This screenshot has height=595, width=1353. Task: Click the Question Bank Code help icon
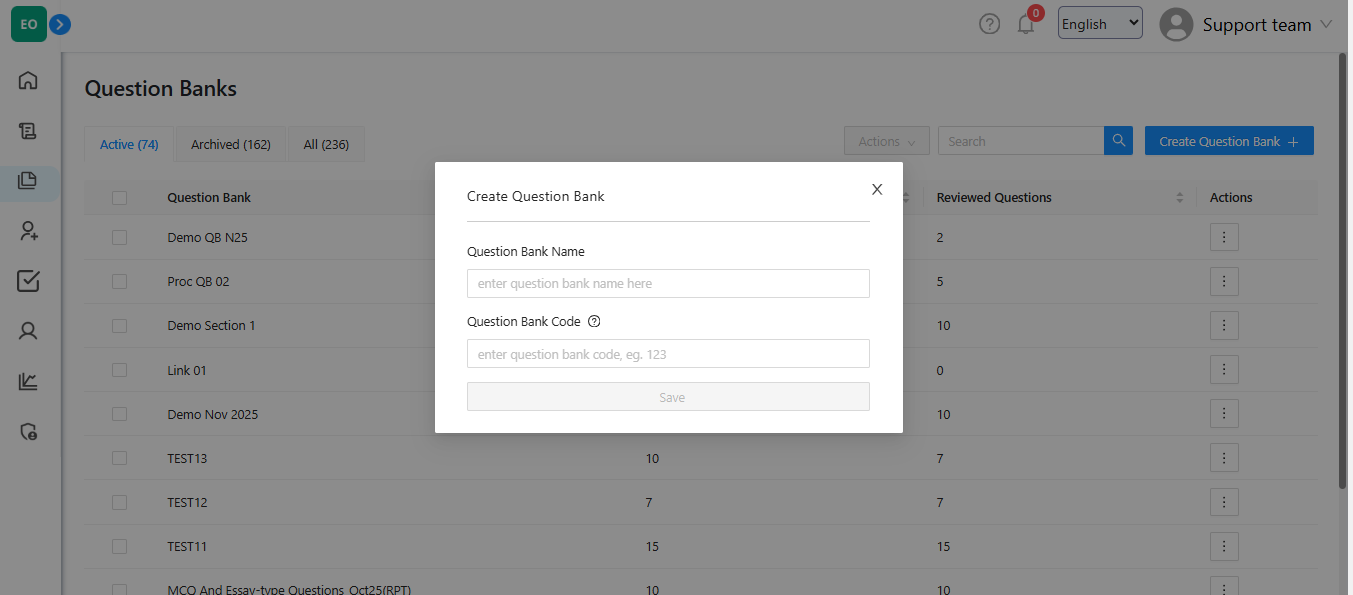[594, 322]
